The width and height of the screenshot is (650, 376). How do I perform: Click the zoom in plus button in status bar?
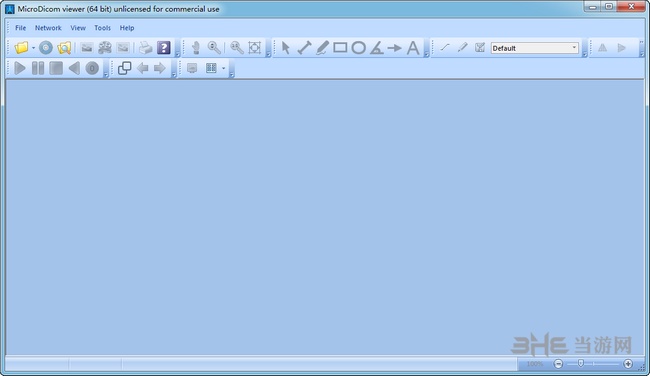coord(628,364)
